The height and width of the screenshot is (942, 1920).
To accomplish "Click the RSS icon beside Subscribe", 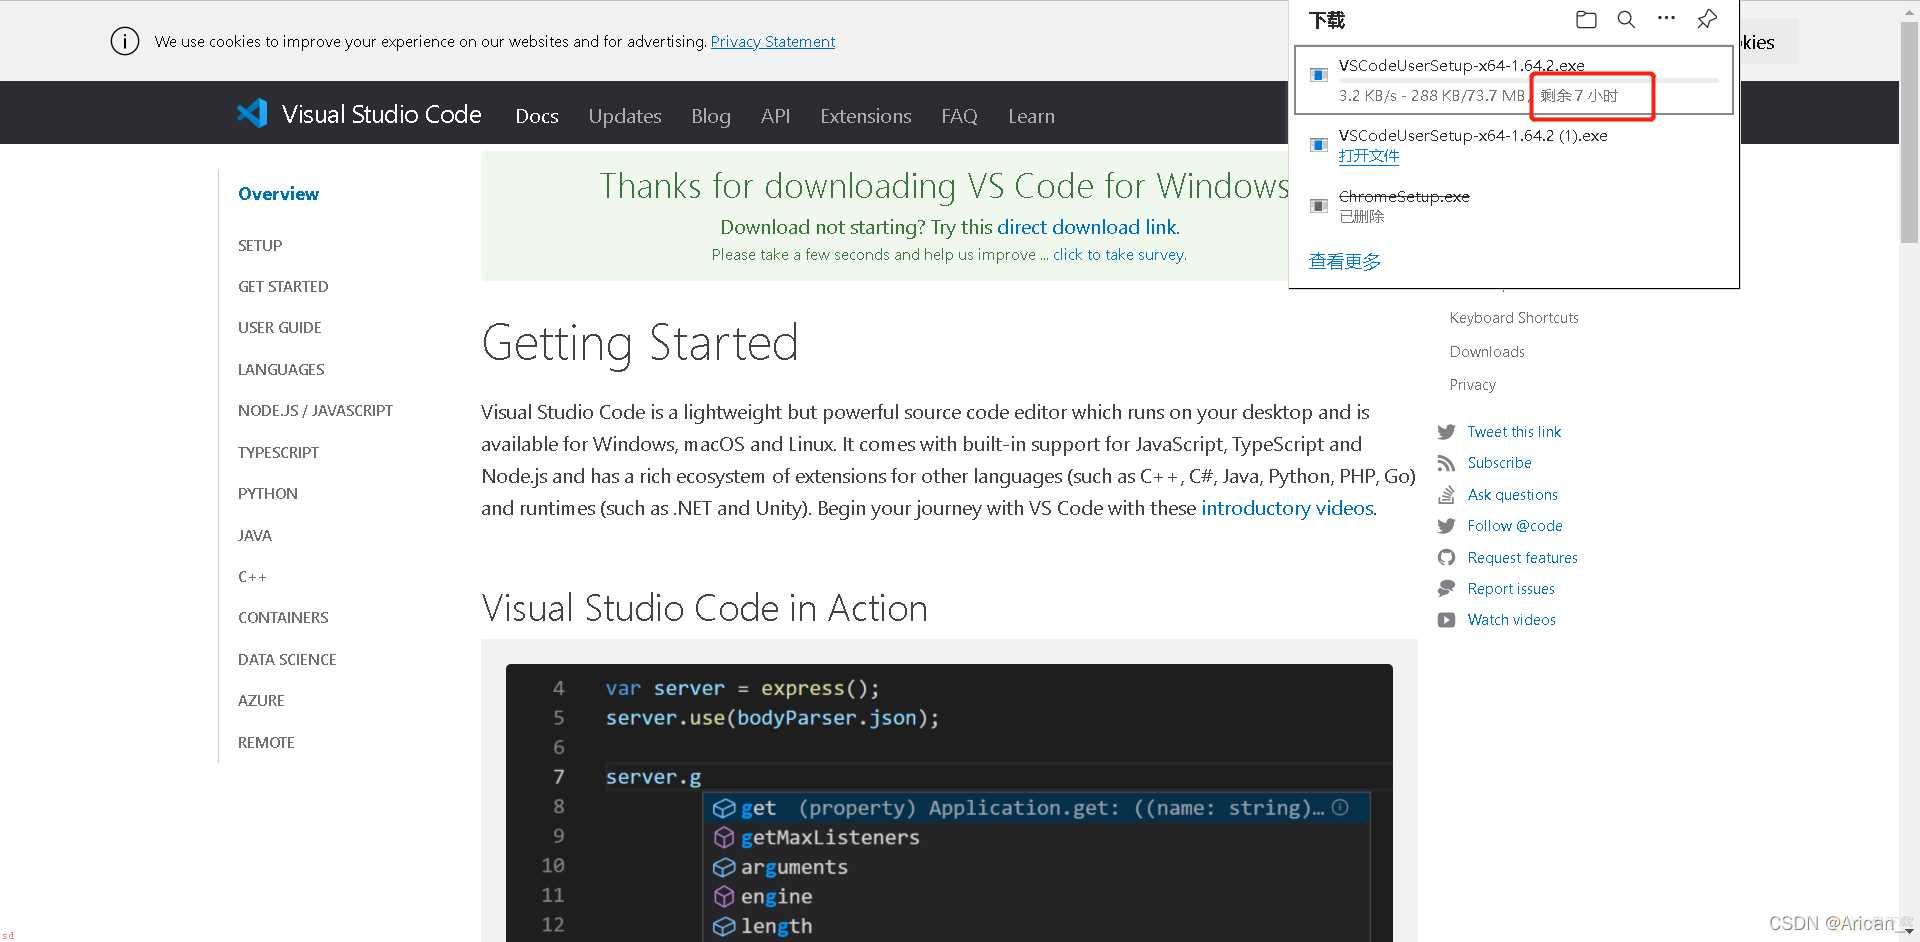I will (1446, 463).
